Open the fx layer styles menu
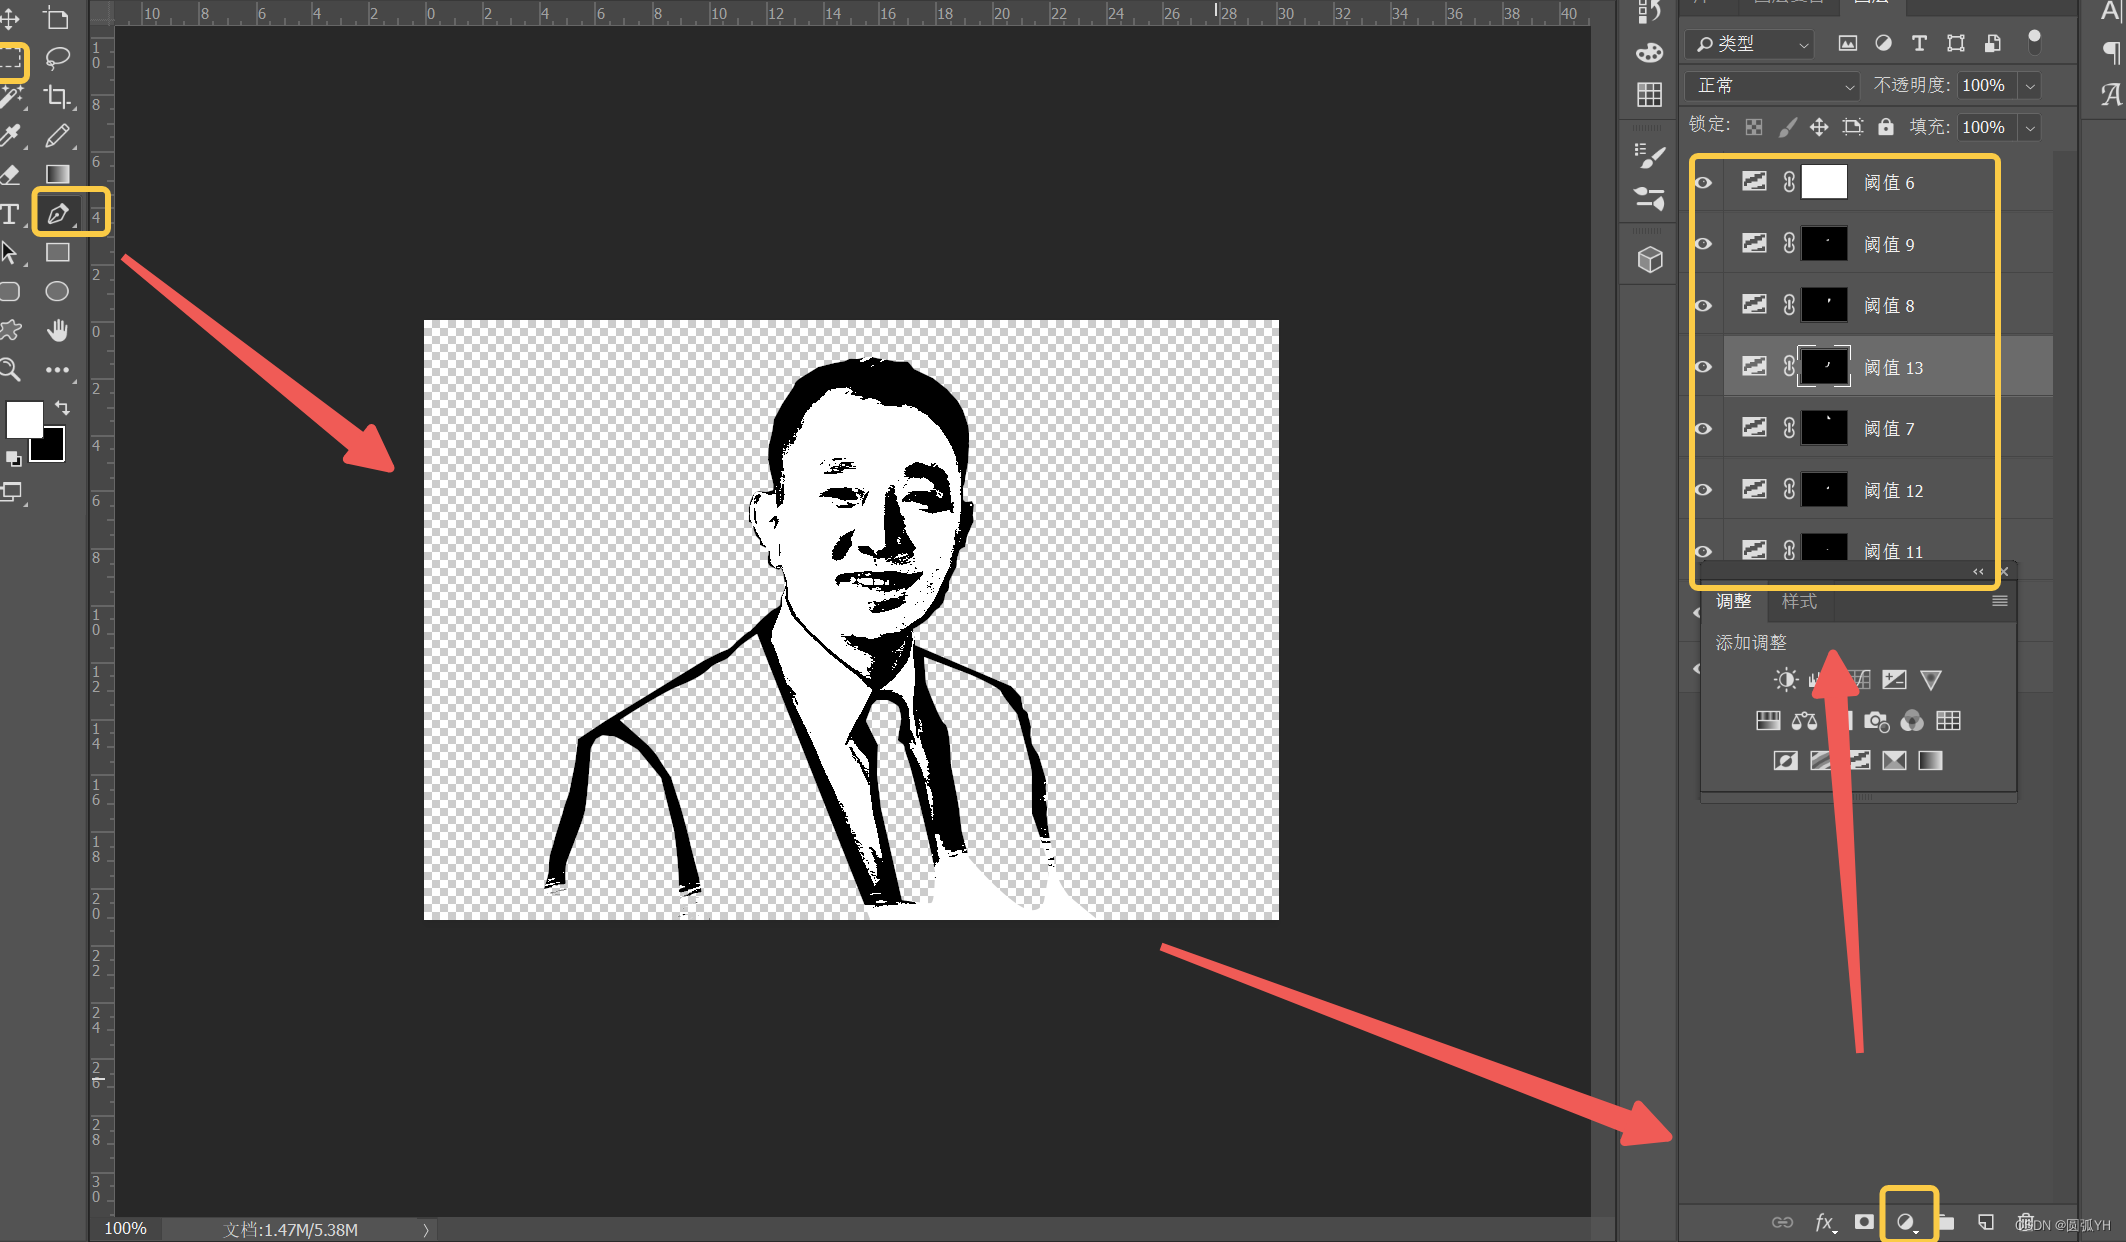Viewport: 2126px width, 1242px height. coord(1825,1222)
